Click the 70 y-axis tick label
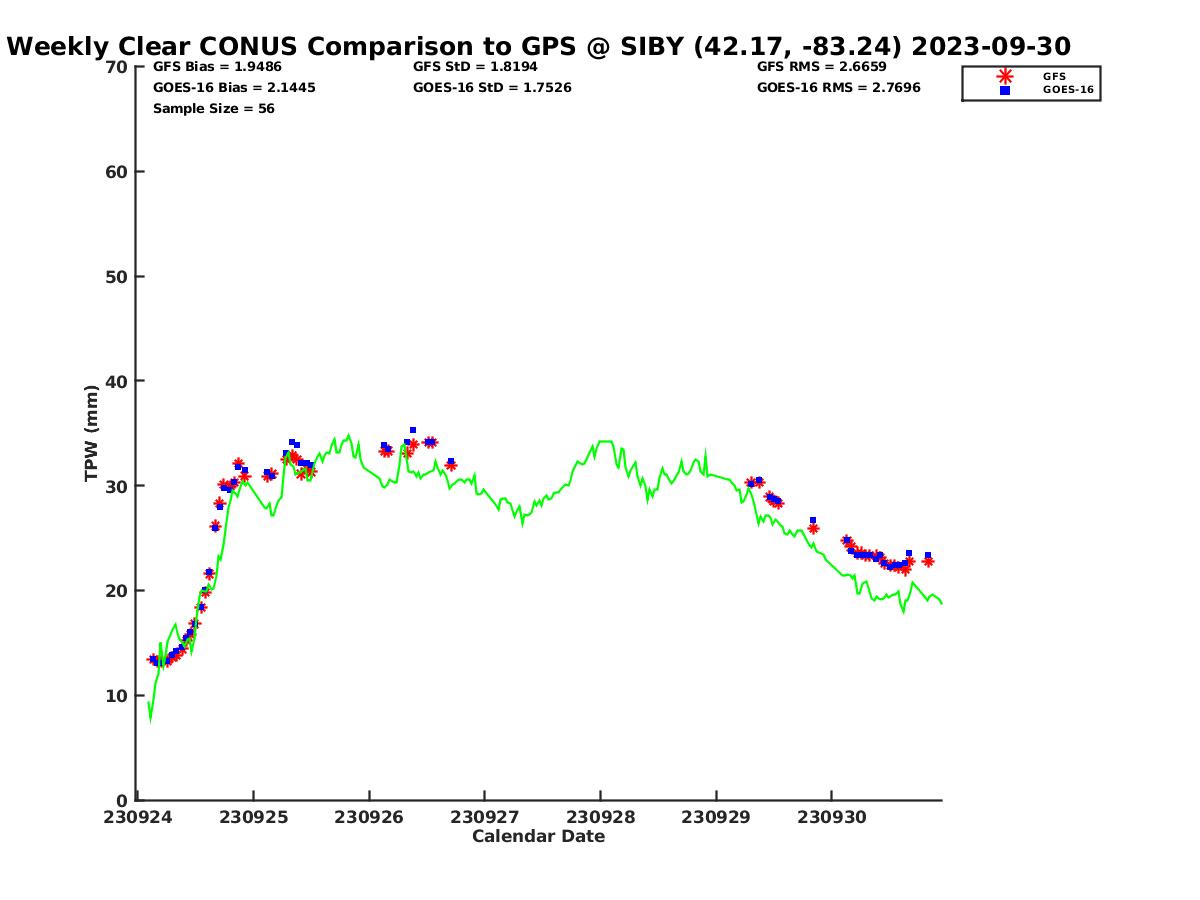1200x900 pixels. [117, 67]
